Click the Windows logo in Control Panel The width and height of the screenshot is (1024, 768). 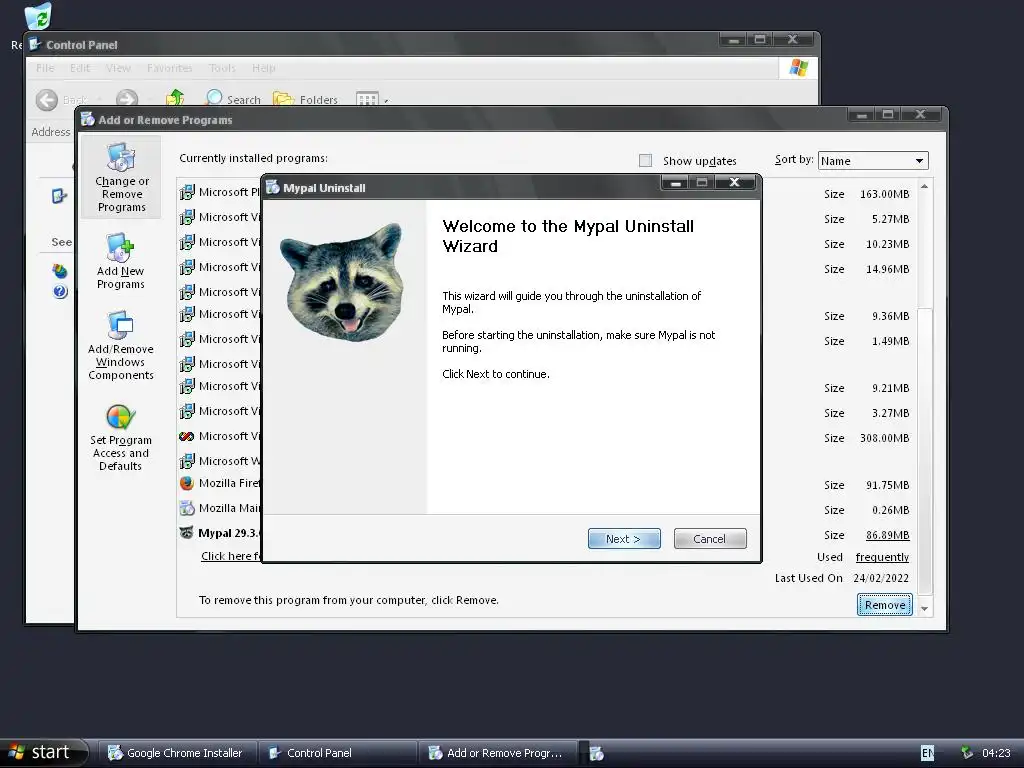[798, 68]
